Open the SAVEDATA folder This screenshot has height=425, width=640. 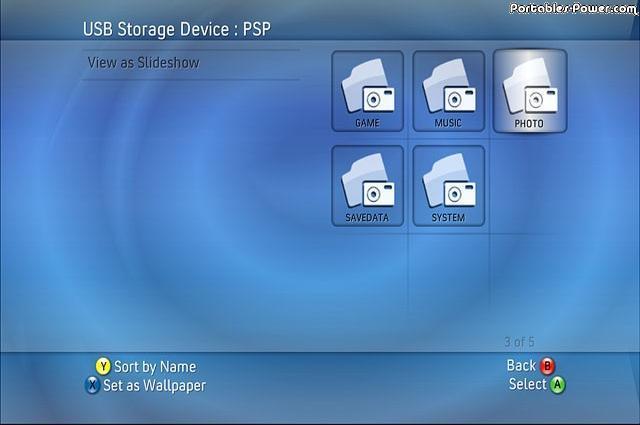point(368,186)
